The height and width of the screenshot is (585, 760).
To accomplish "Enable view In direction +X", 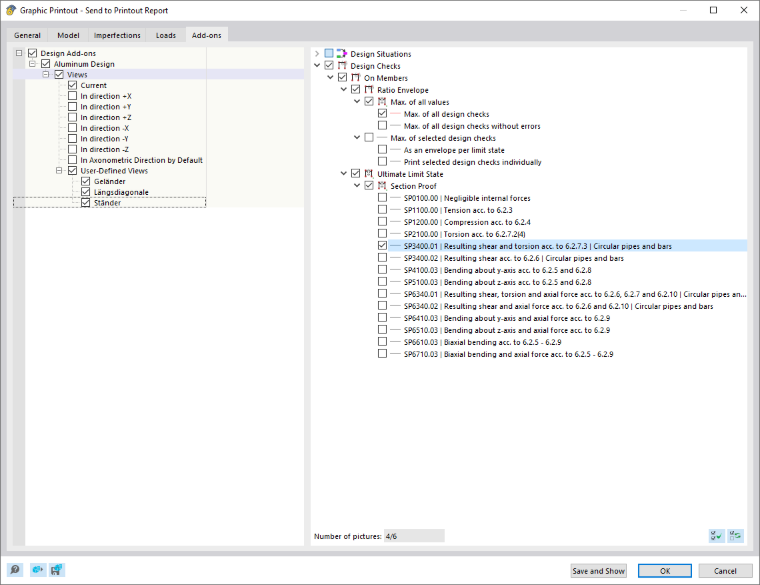I will pyautogui.click(x=73, y=96).
